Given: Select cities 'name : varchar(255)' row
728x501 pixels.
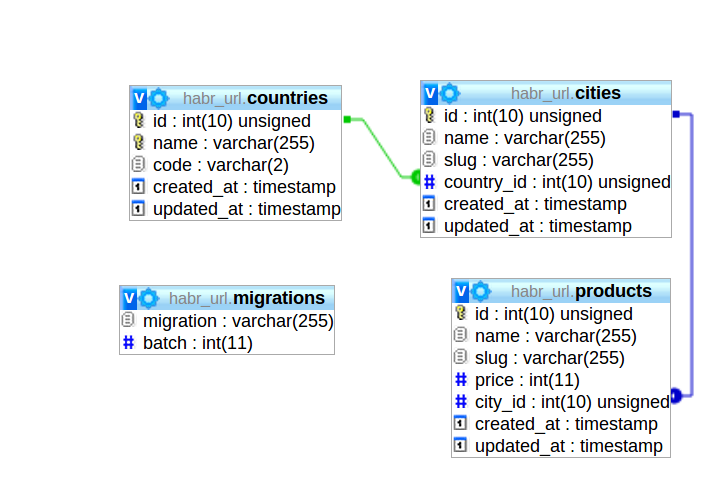Looking at the screenshot, I should pyautogui.click(x=546, y=138).
